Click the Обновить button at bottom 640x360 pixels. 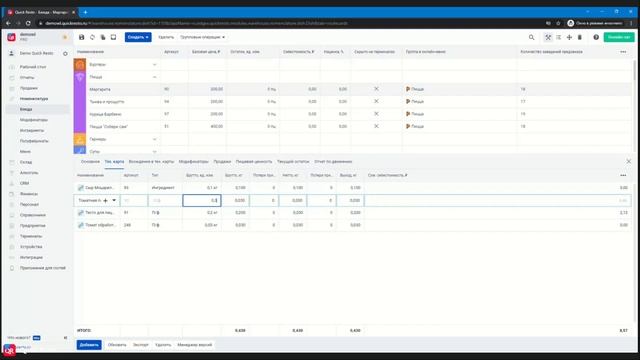coord(117,345)
